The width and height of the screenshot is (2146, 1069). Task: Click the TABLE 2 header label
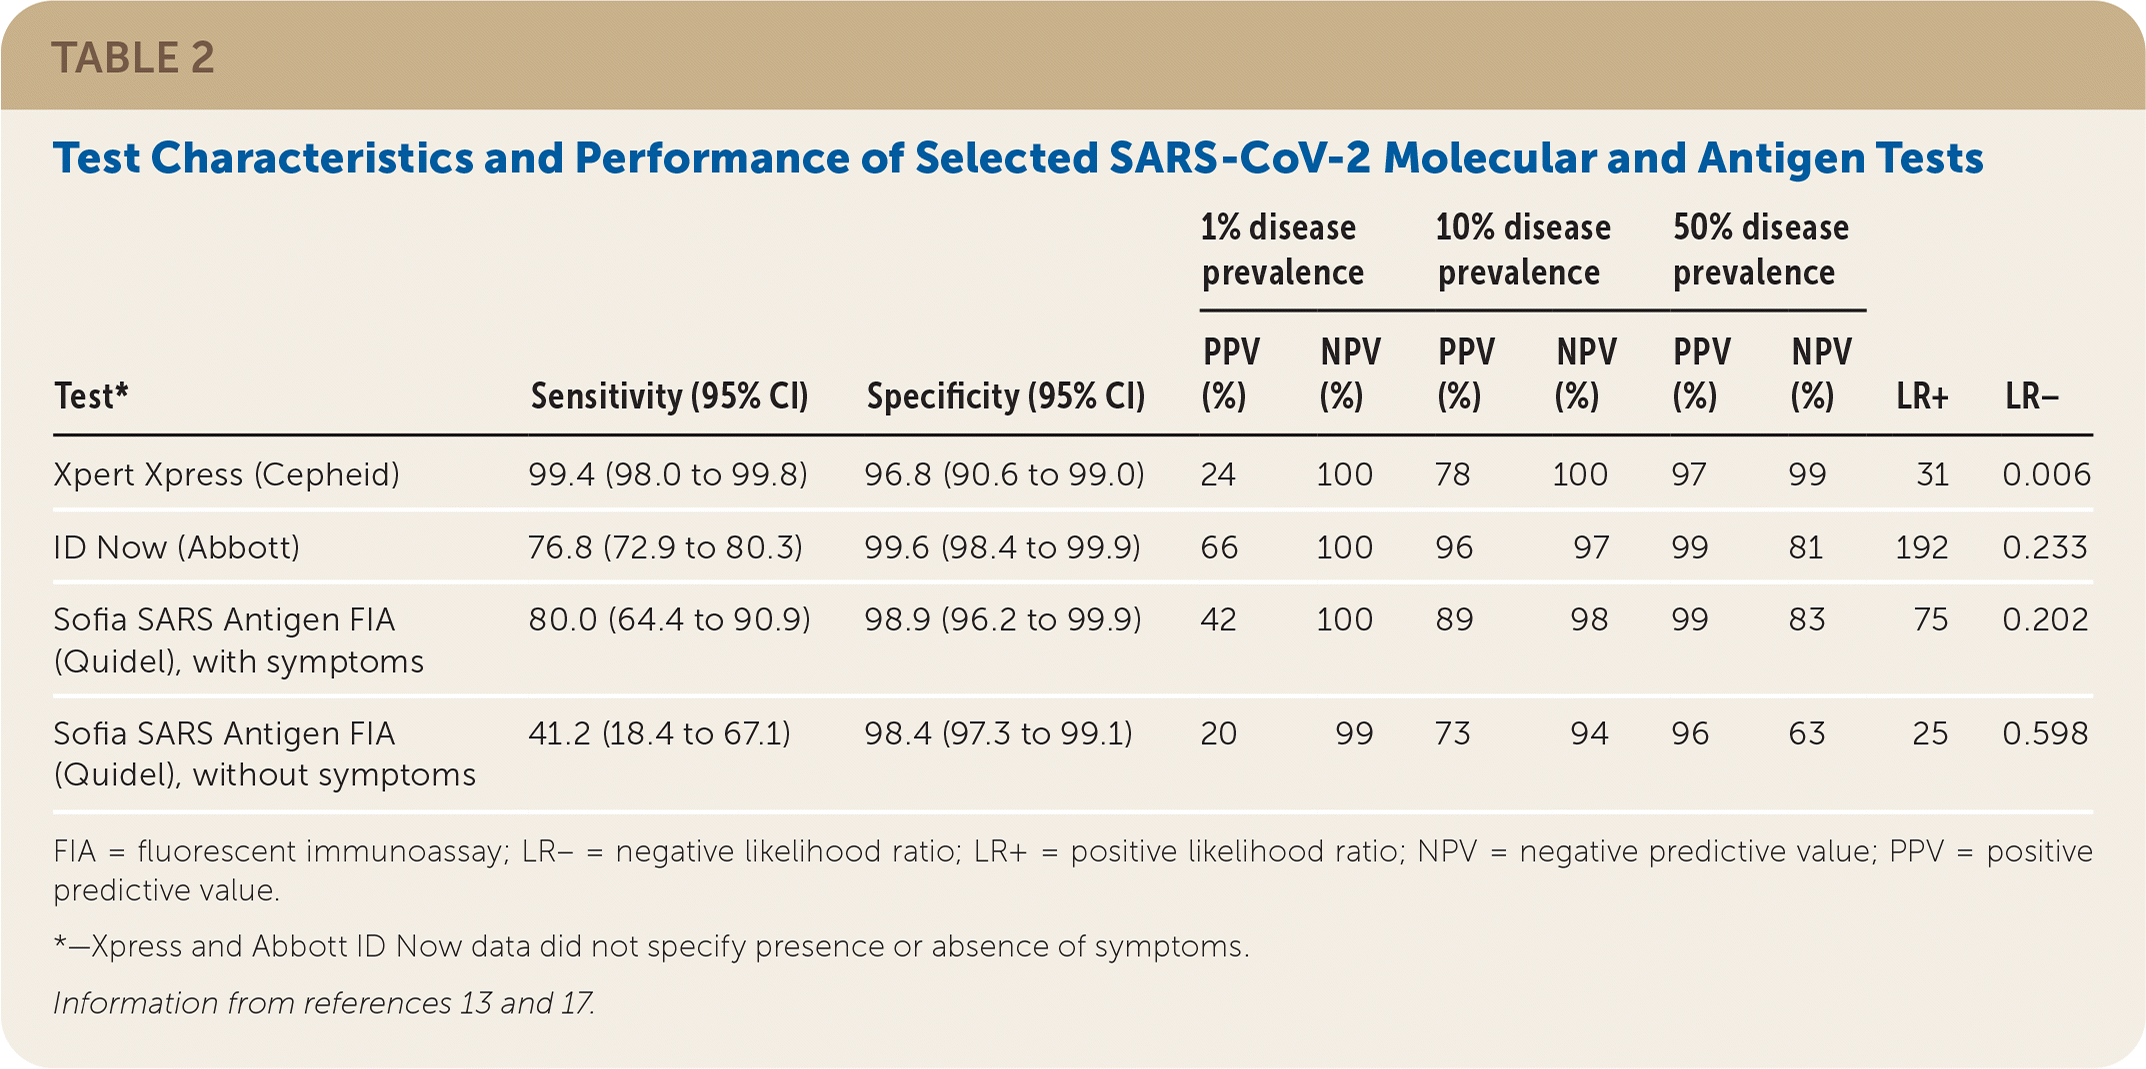click(x=133, y=58)
